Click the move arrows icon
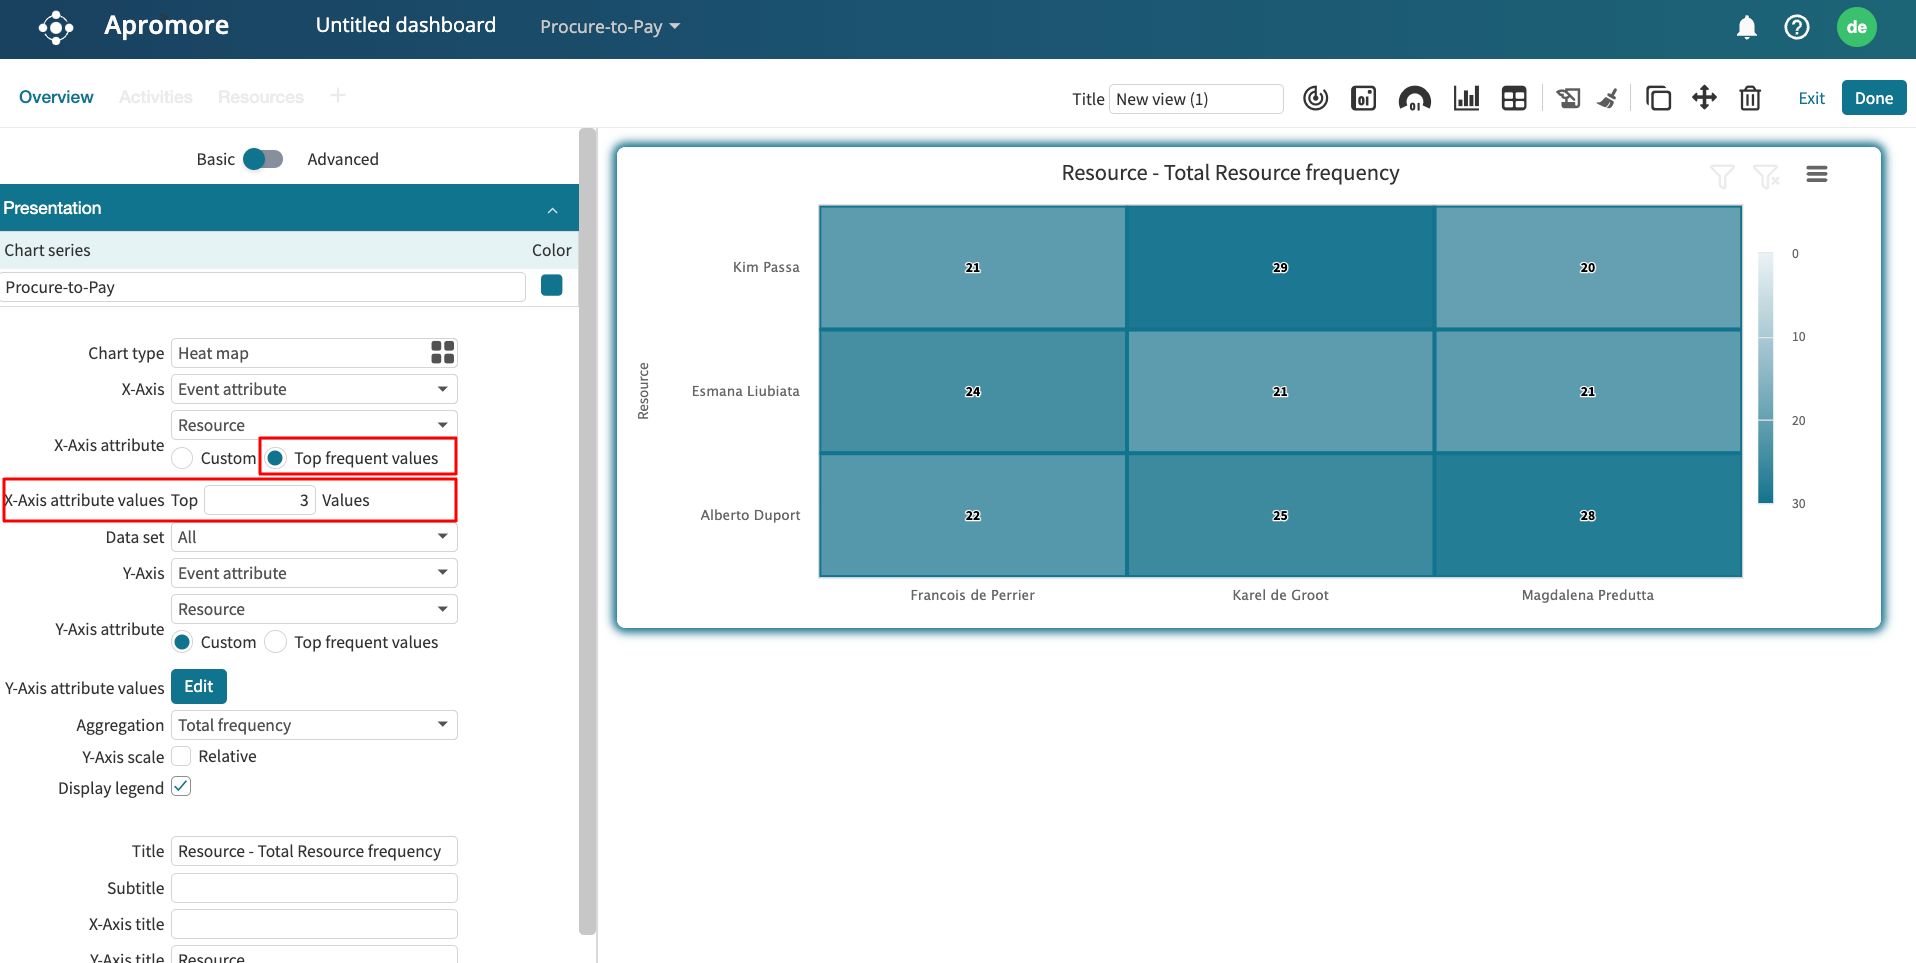This screenshot has height=963, width=1916. pyautogui.click(x=1704, y=98)
